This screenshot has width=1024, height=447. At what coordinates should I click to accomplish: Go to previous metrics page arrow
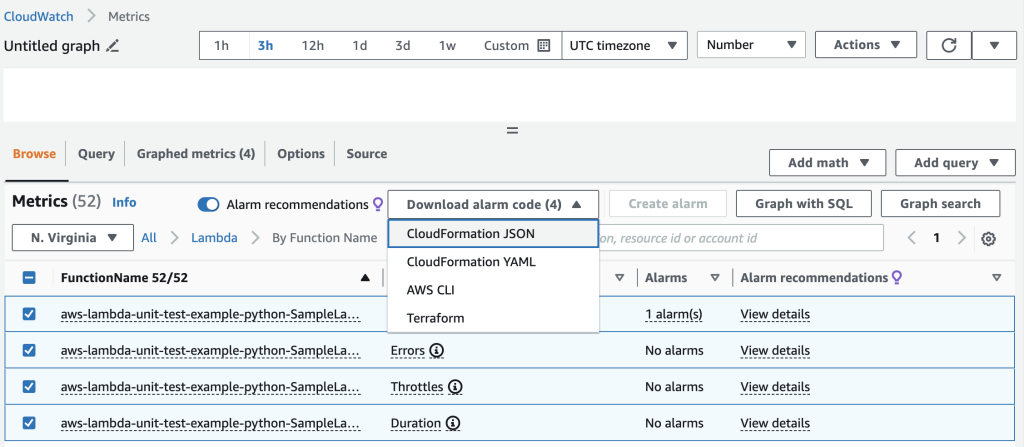[x=912, y=238]
